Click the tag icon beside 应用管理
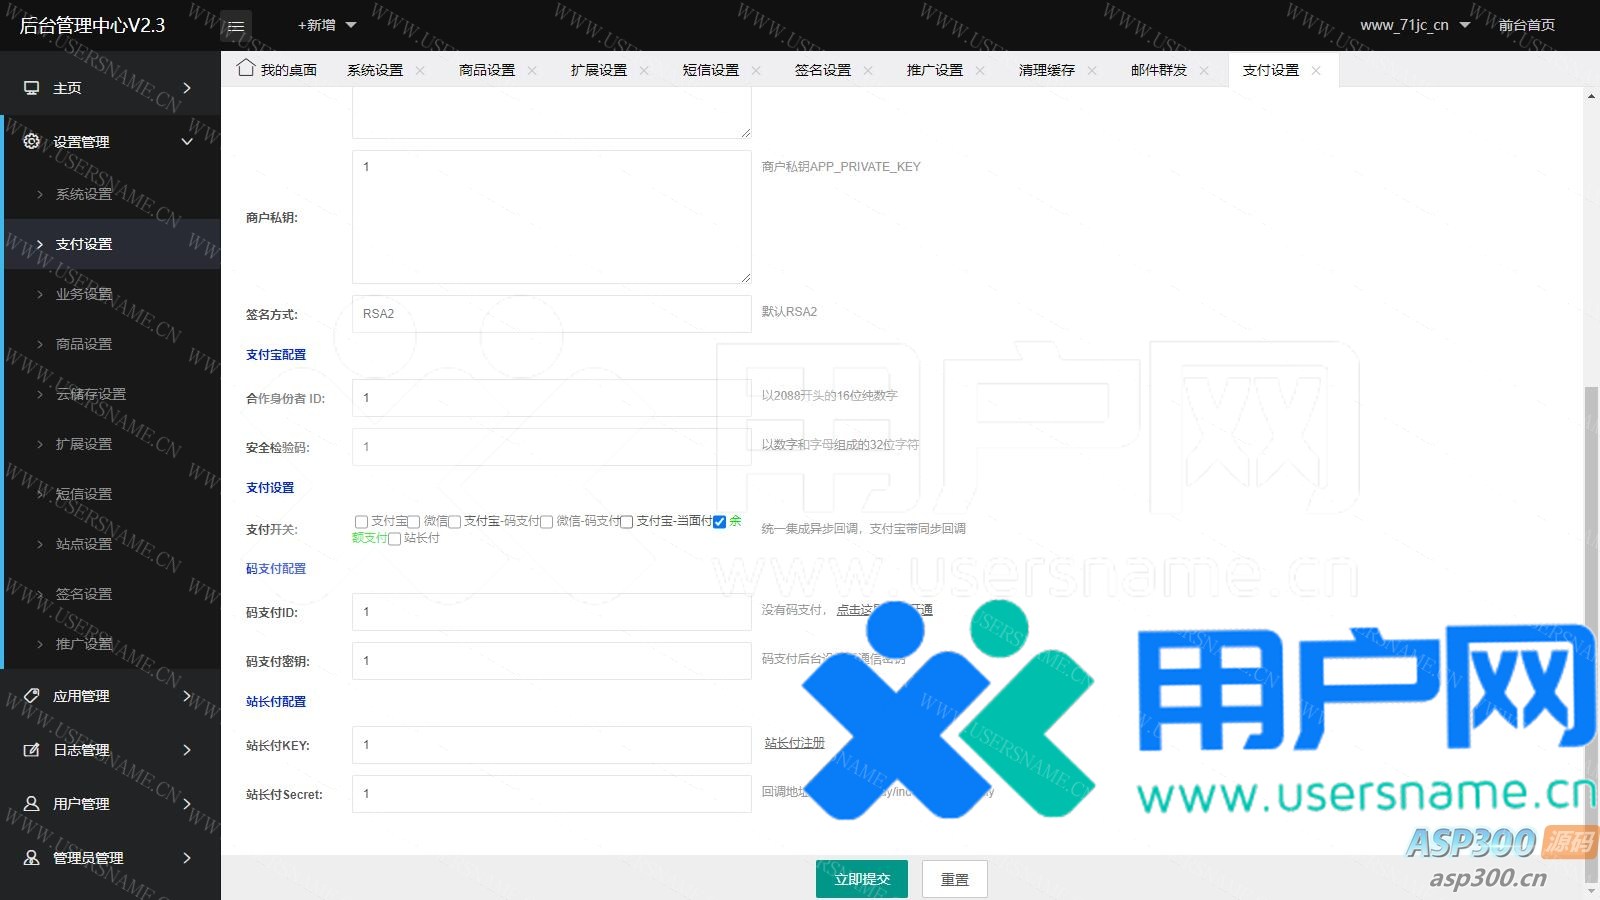1600x900 pixels. click(32, 695)
